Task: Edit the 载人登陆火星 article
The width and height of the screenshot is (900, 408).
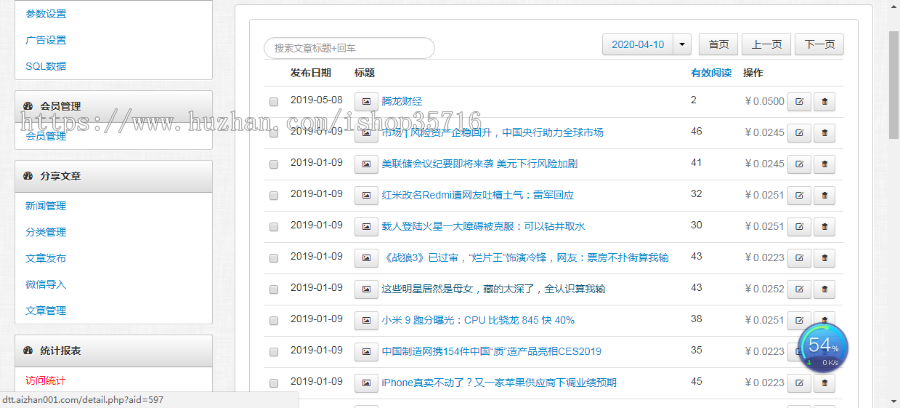Action: pyautogui.click(x=799, y=227)
